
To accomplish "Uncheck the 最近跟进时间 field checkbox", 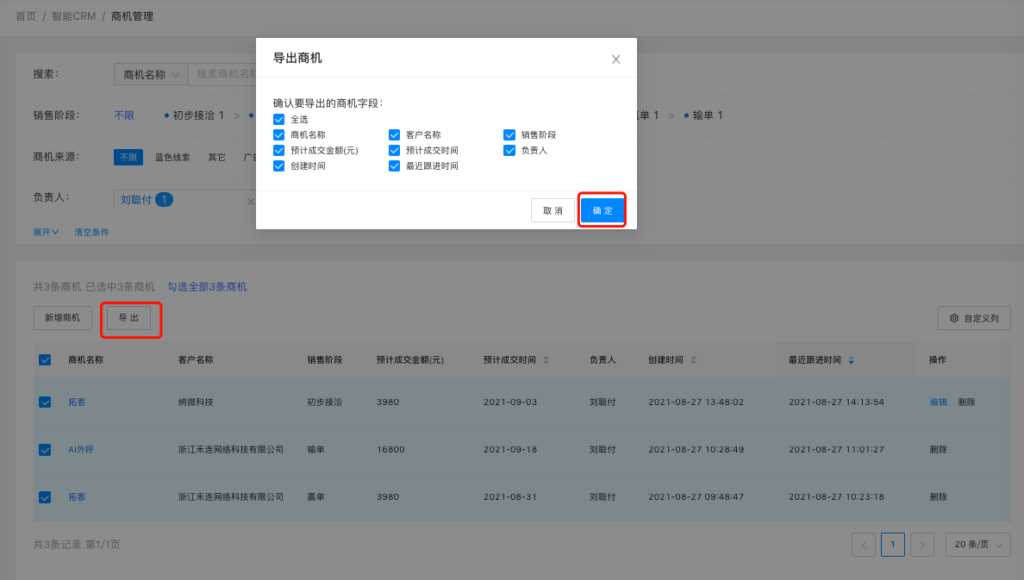I will pyautogui.click(x=395, y=166).
